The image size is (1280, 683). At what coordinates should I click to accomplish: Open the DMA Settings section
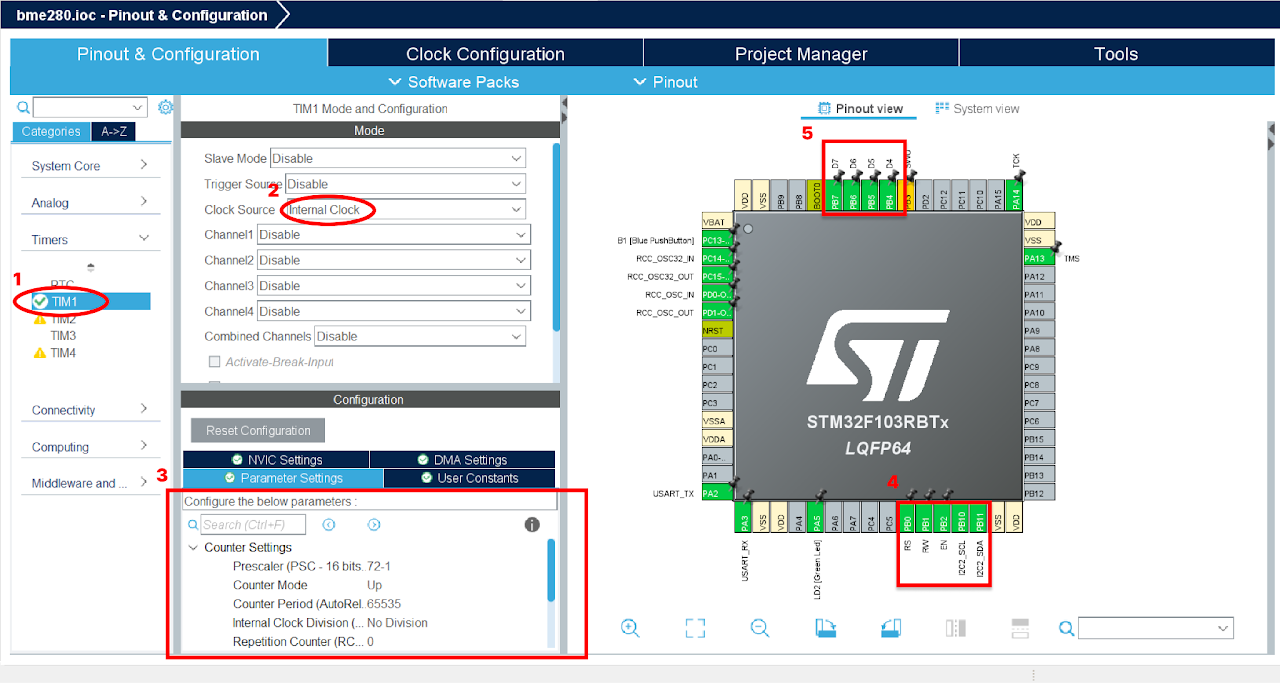[463, 459]
